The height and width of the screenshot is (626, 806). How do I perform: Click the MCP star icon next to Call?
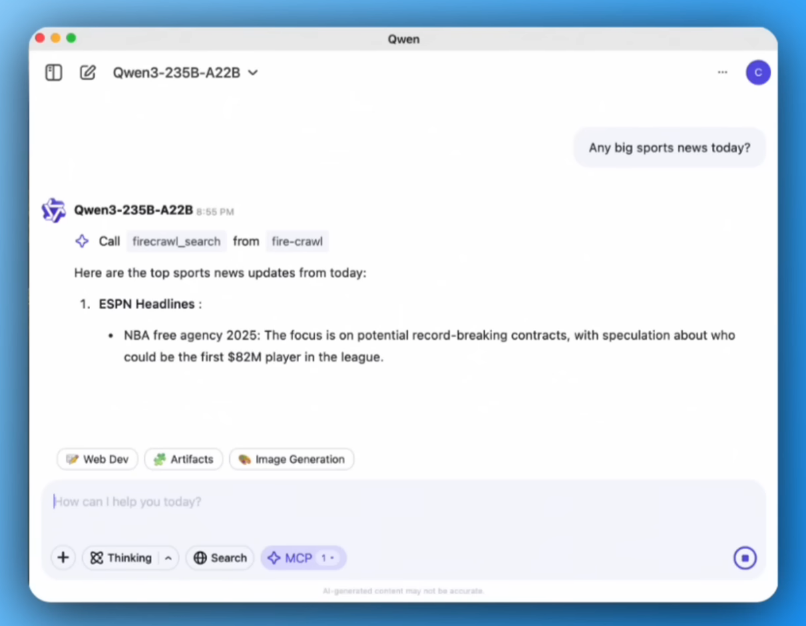(82, 241)
